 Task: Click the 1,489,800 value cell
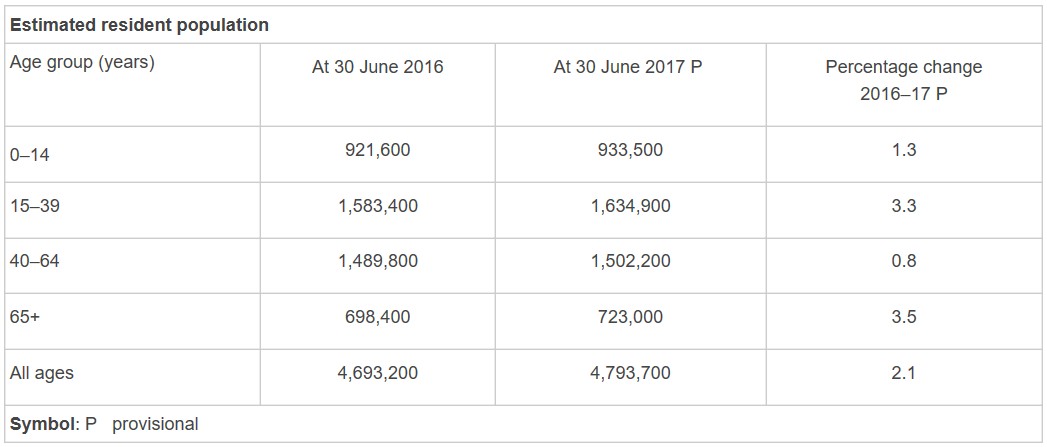pos(378,261)
